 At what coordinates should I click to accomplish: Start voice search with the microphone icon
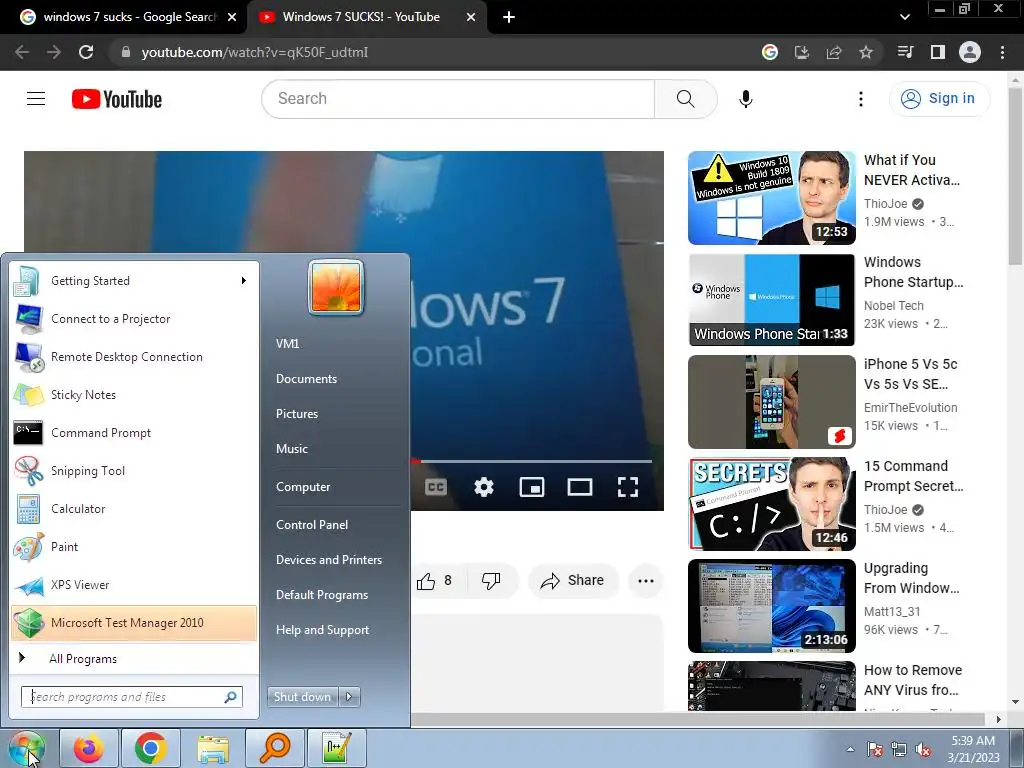(745, 99)
